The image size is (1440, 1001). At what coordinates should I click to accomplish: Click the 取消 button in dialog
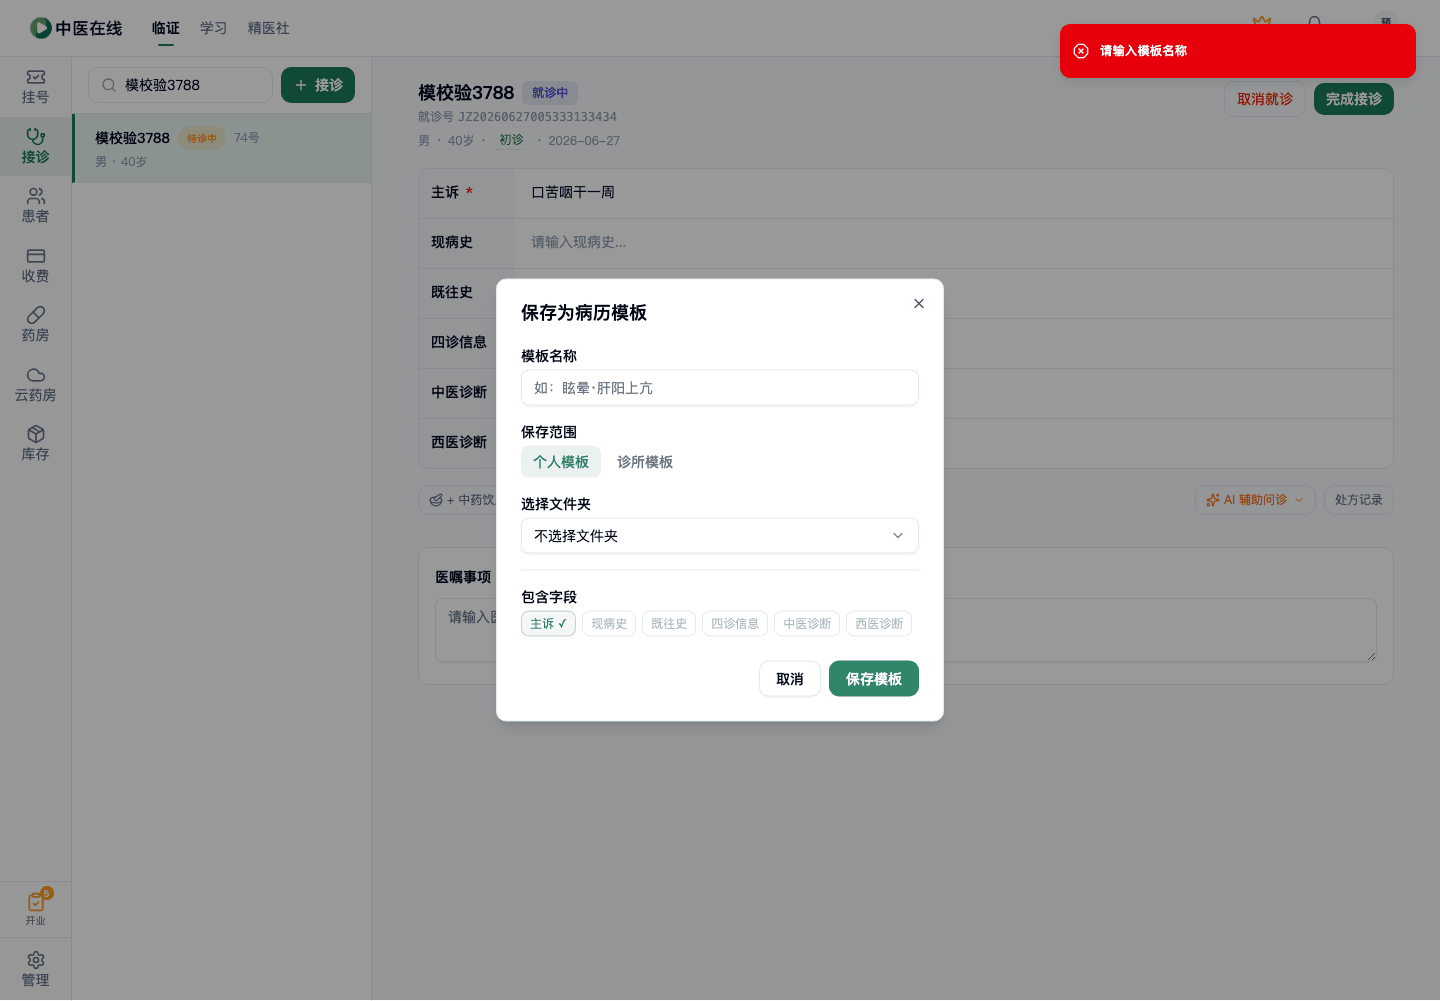tap(790, 679)
